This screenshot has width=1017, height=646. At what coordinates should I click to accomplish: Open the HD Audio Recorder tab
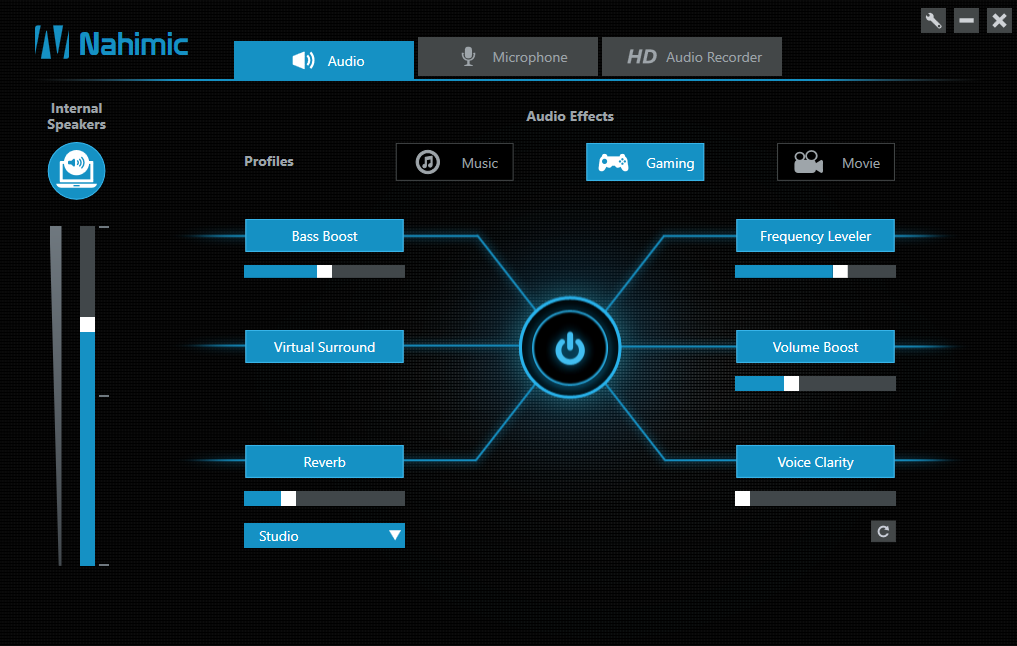click(692, 57)
